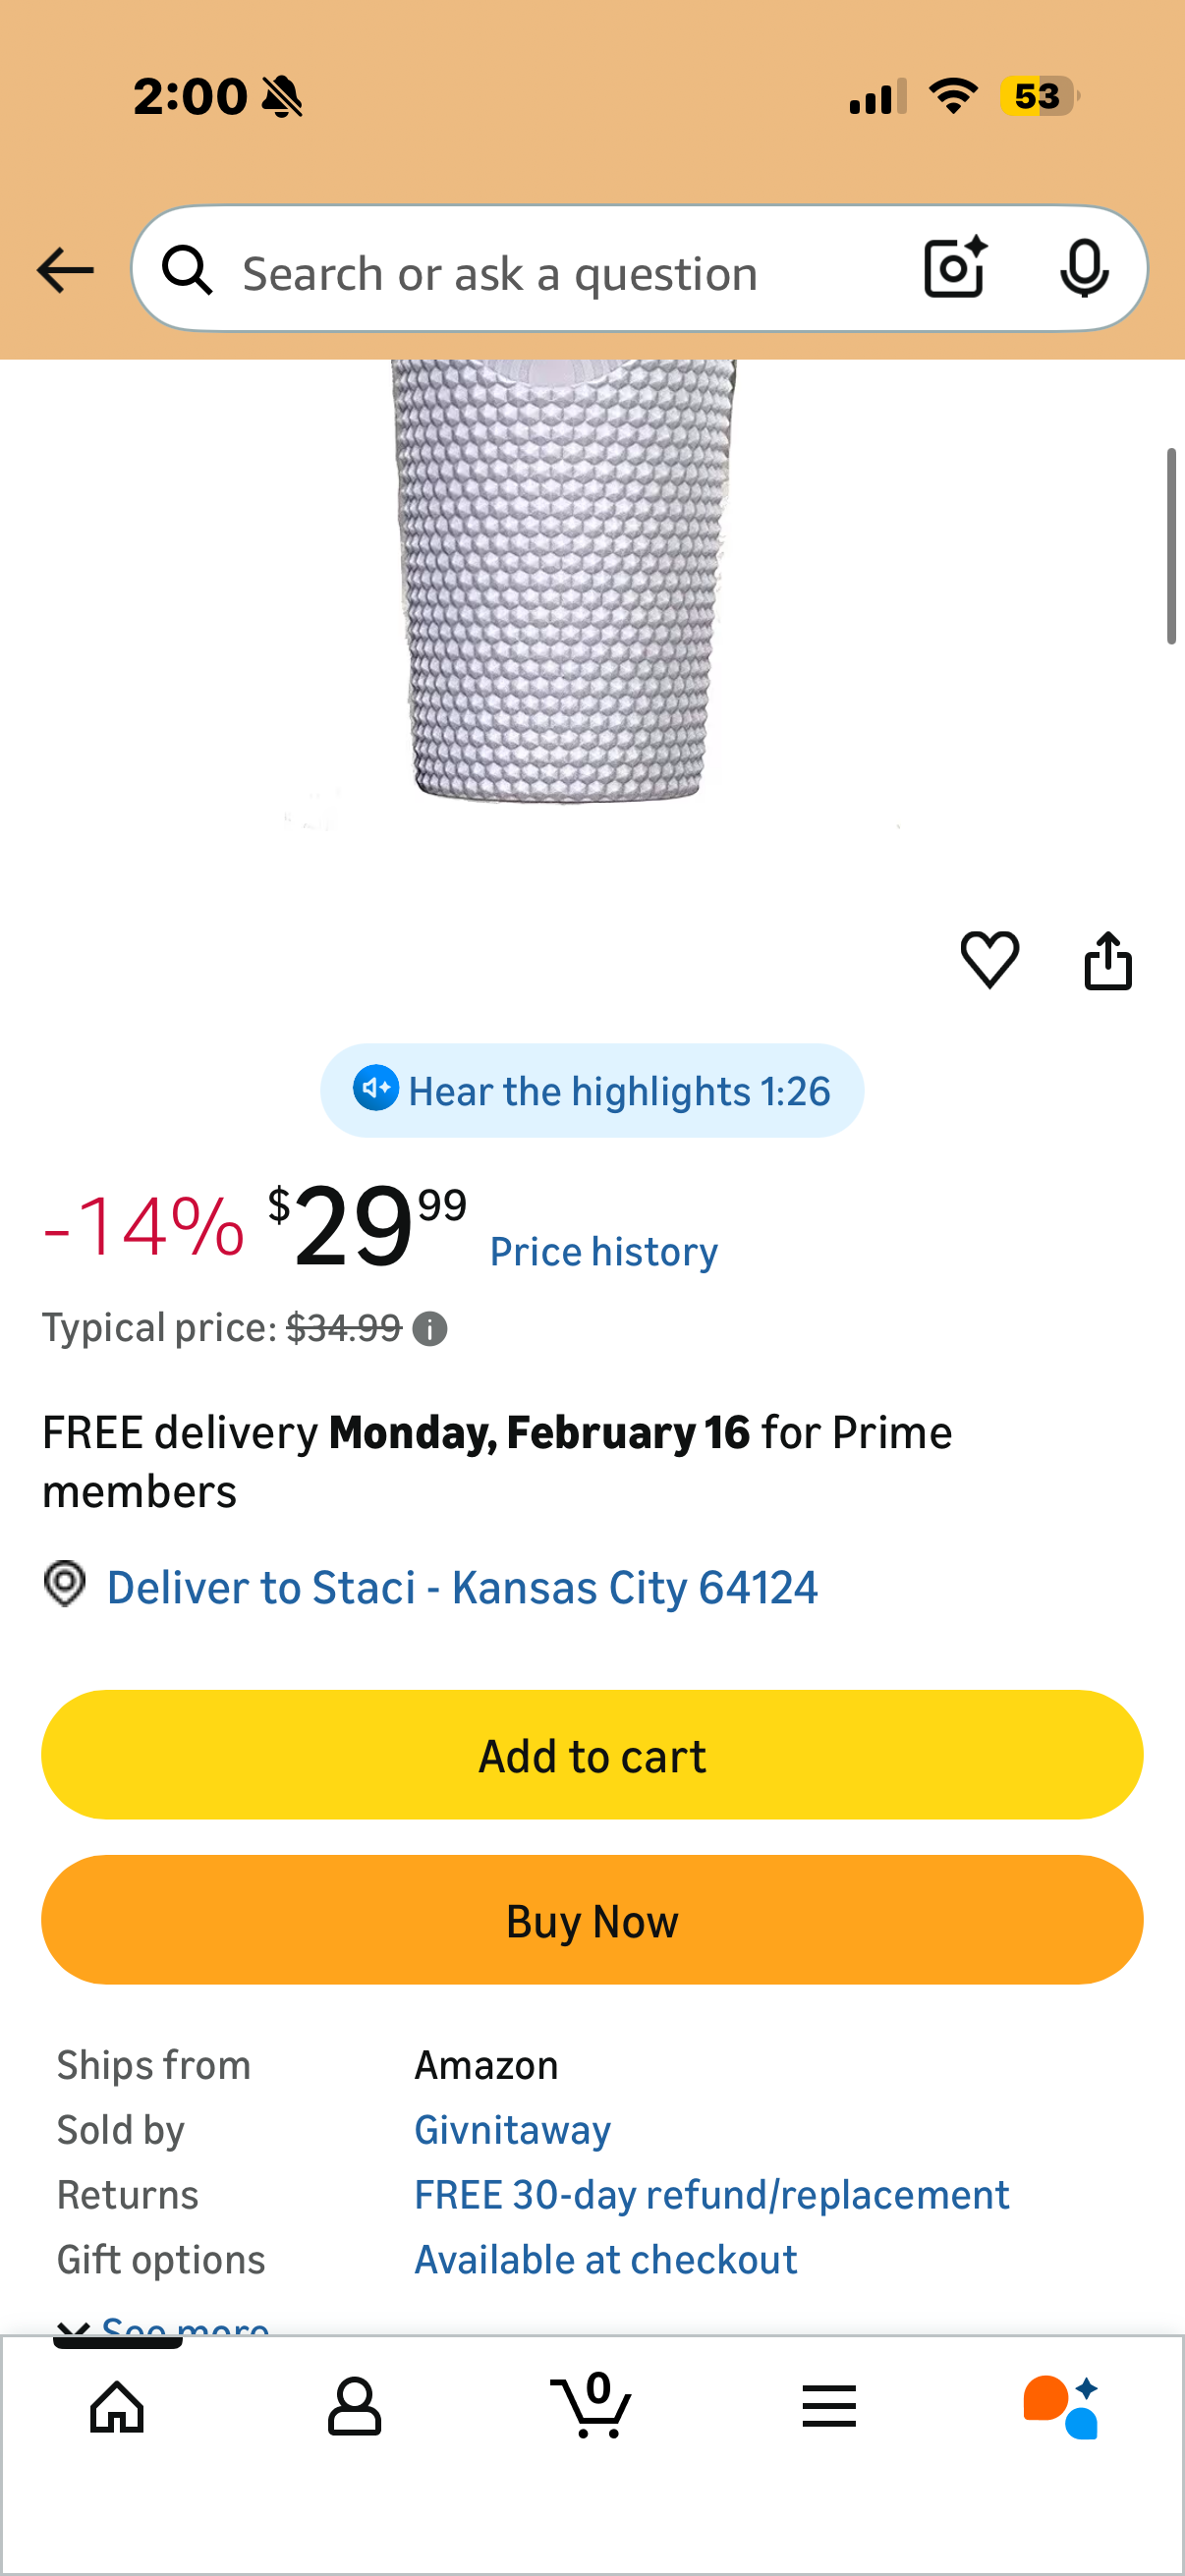The width and height of the screenshot is (1185, 2576).
Task: Open the hamburger menu at bottom
Action: coord(829,2407)
